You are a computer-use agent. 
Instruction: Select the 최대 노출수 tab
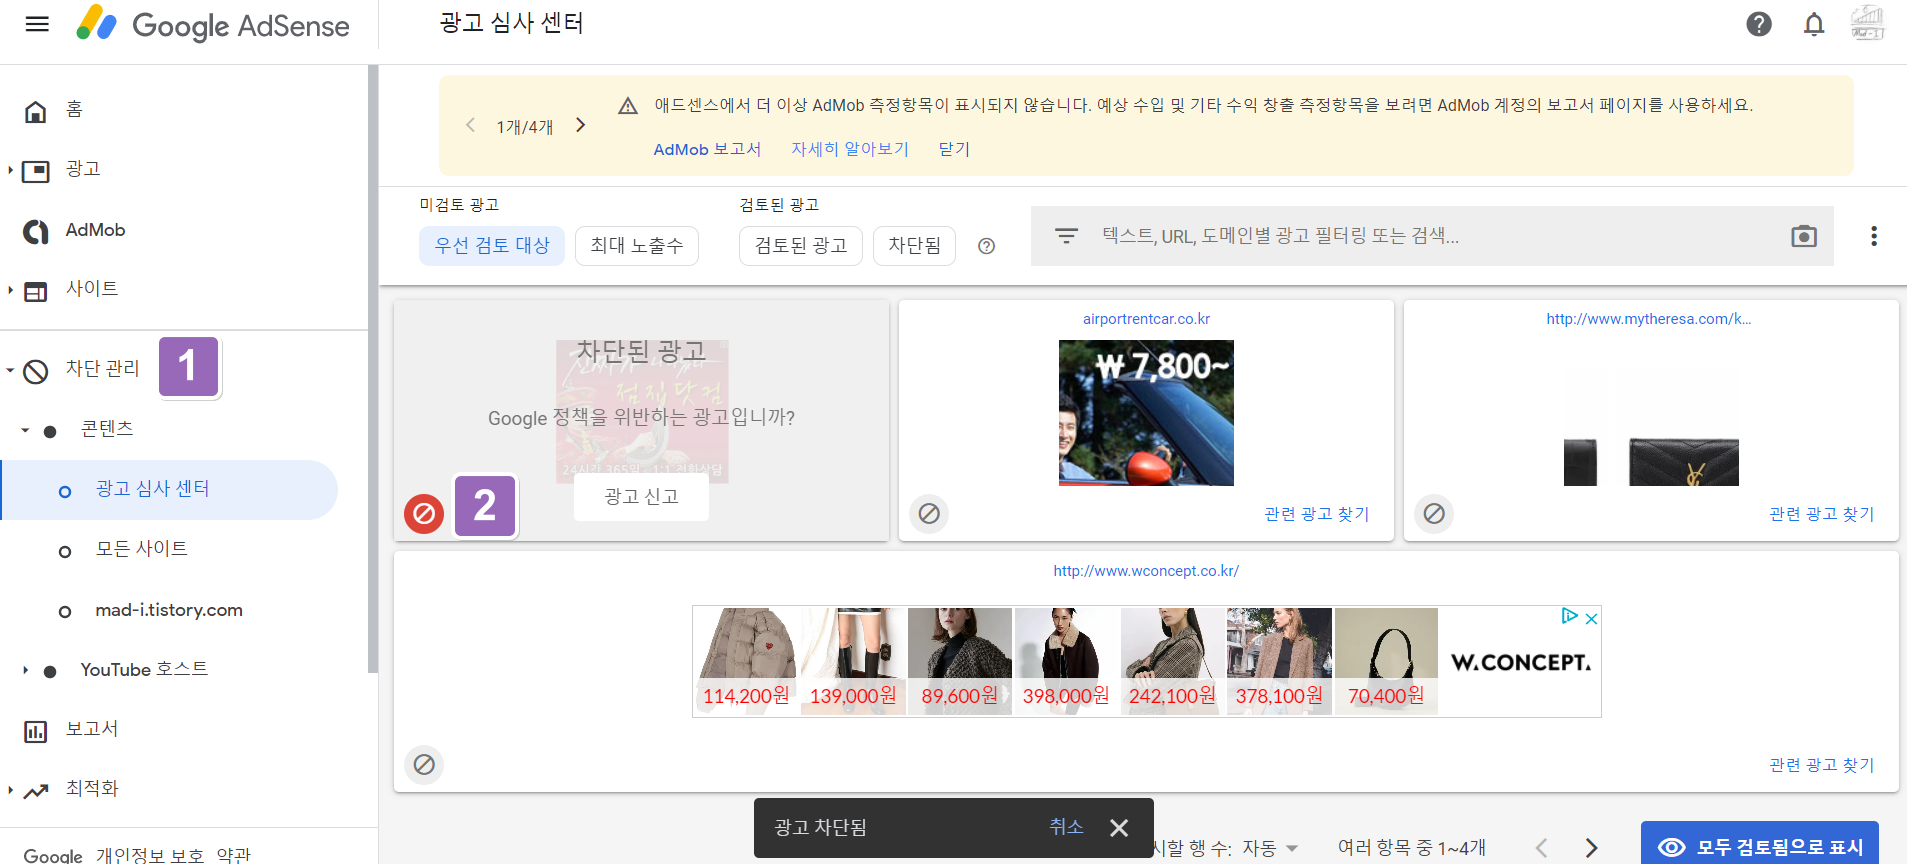click(x=637, y=246)
